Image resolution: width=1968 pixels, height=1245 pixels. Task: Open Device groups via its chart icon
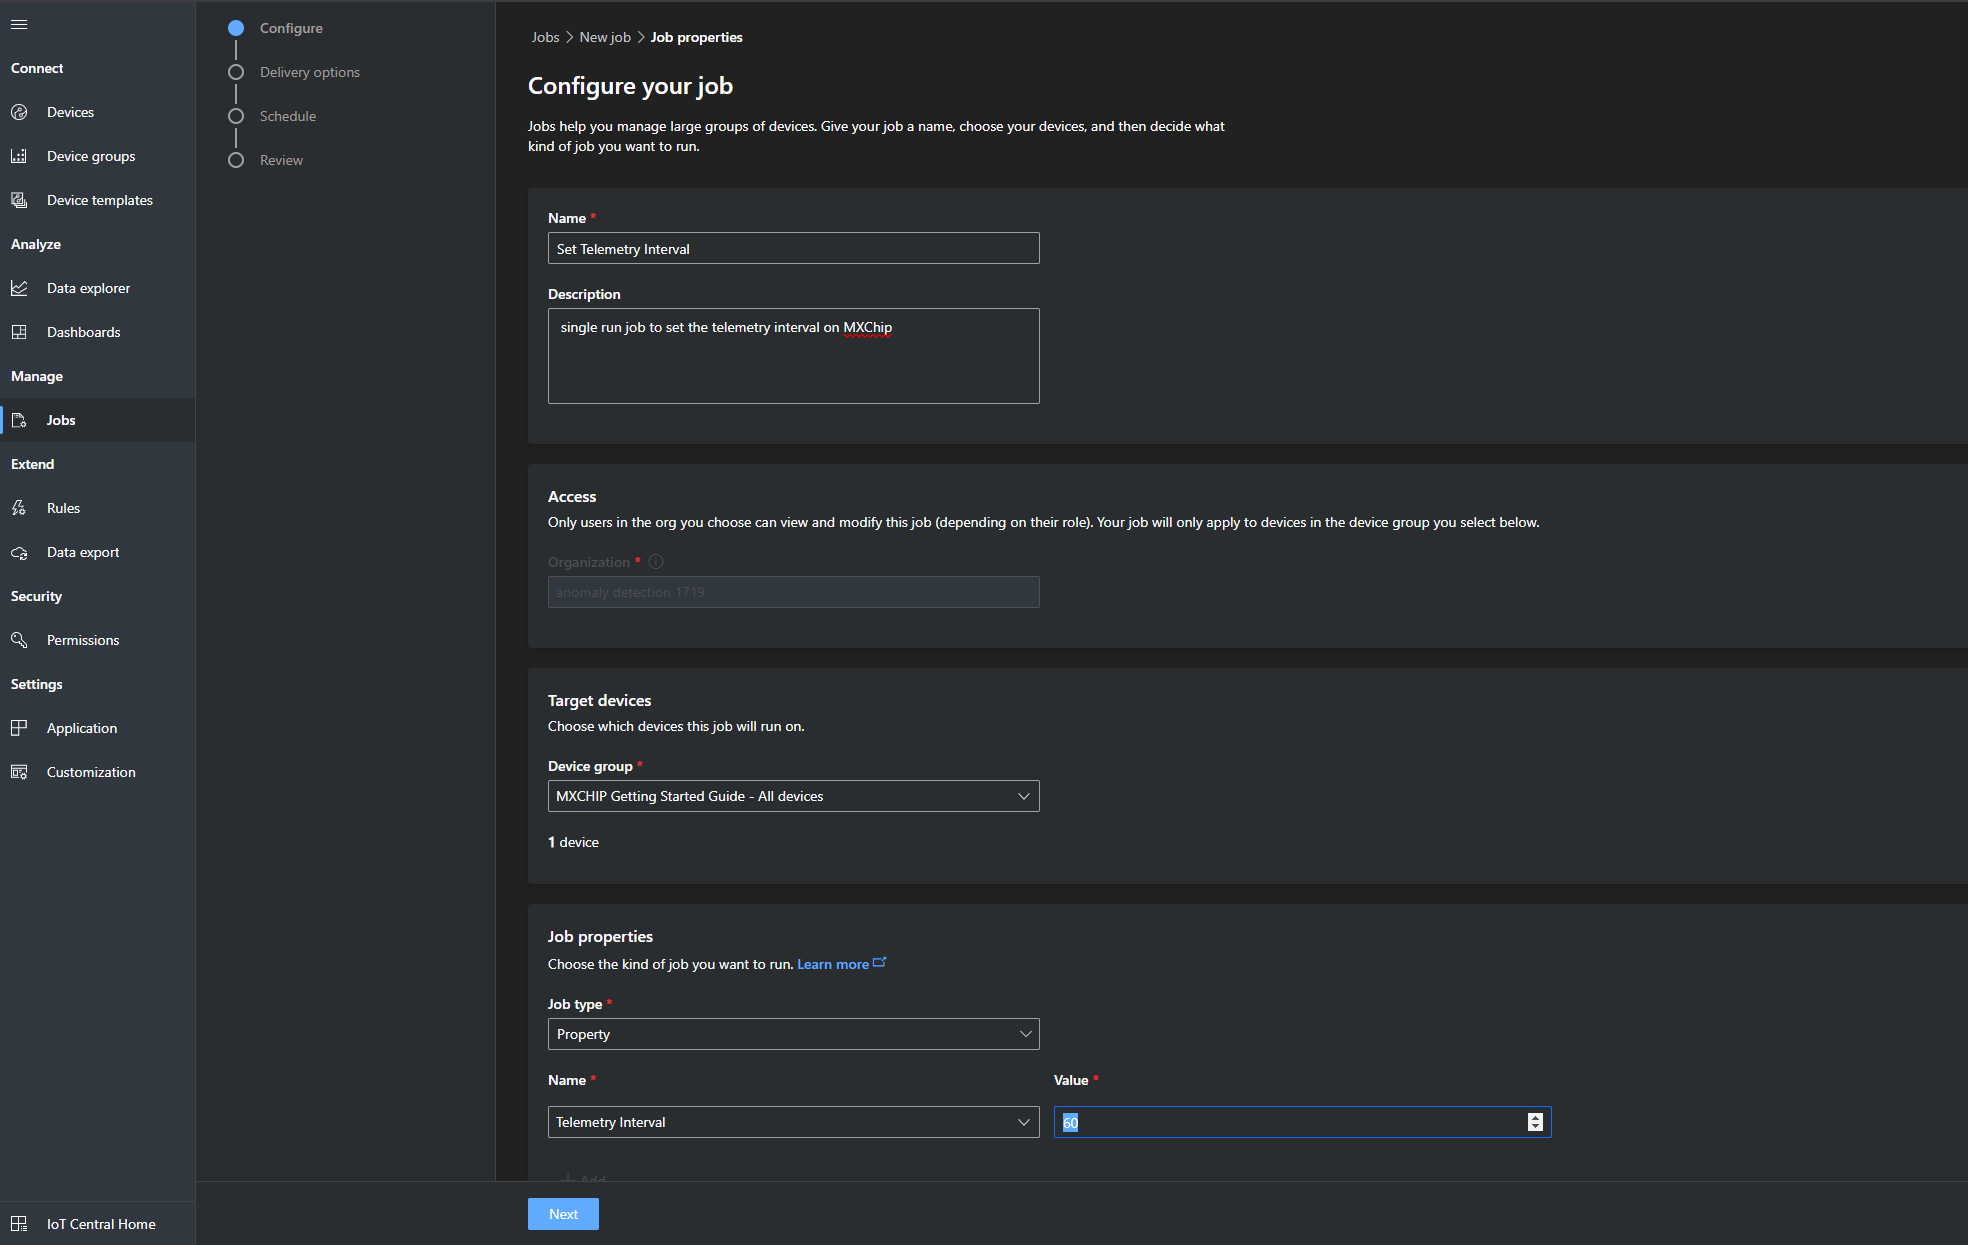(x=19, y=156)
